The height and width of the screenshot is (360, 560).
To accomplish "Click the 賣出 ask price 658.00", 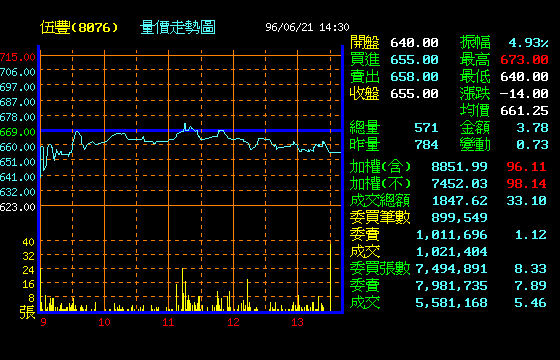I will tap(414, 77).
